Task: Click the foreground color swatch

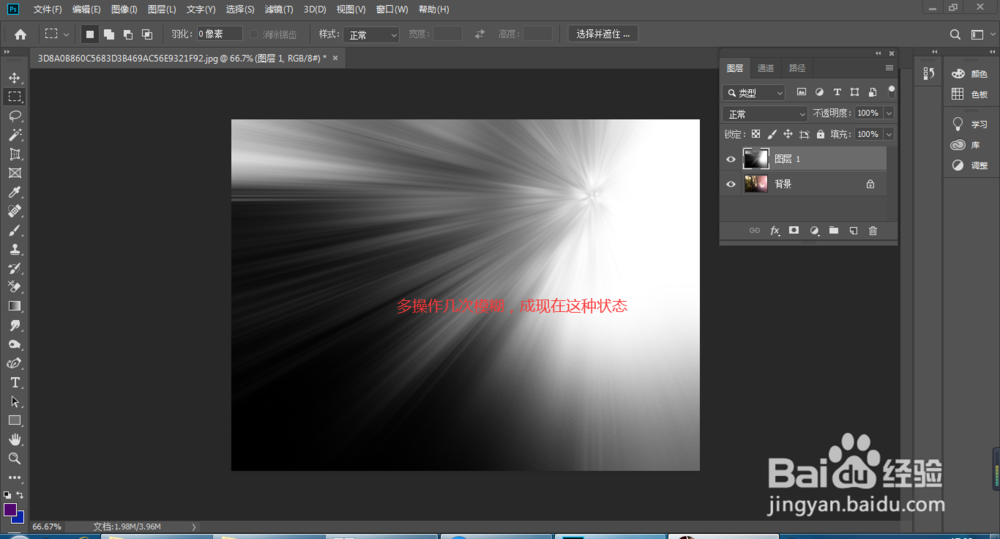Action: pyautogui.click(x=10, y=510)
